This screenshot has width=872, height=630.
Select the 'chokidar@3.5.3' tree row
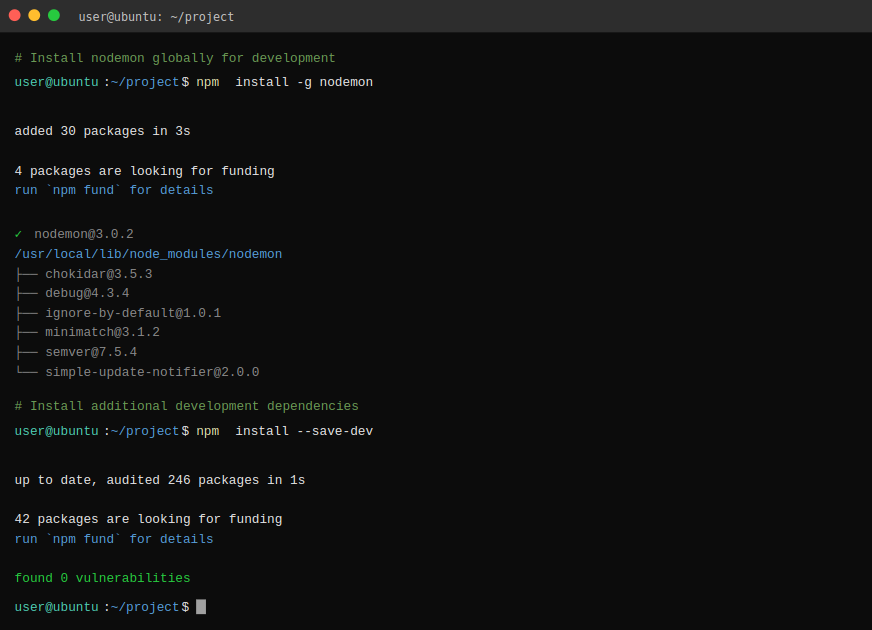(84, 274)
